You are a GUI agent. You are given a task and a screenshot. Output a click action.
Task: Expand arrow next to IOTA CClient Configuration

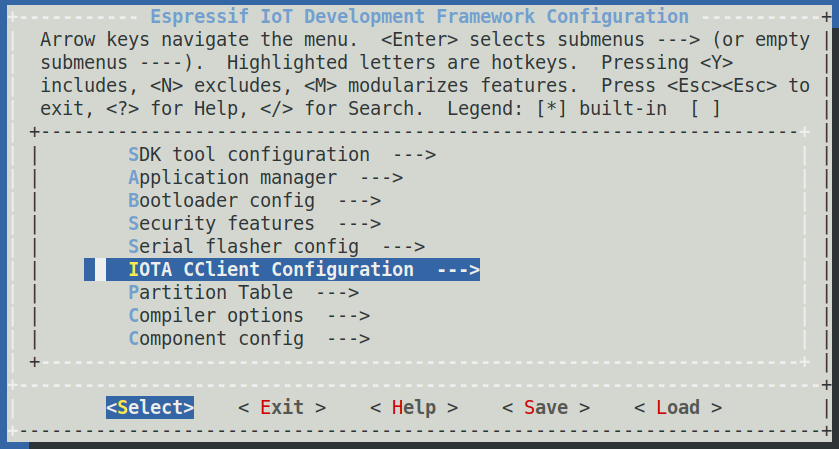coord(459,270)
